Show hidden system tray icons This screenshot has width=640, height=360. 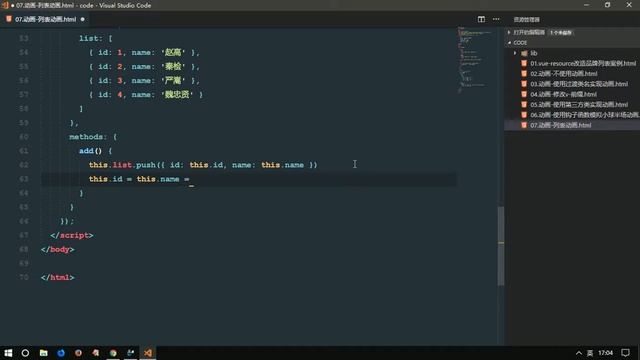point(578,353)
